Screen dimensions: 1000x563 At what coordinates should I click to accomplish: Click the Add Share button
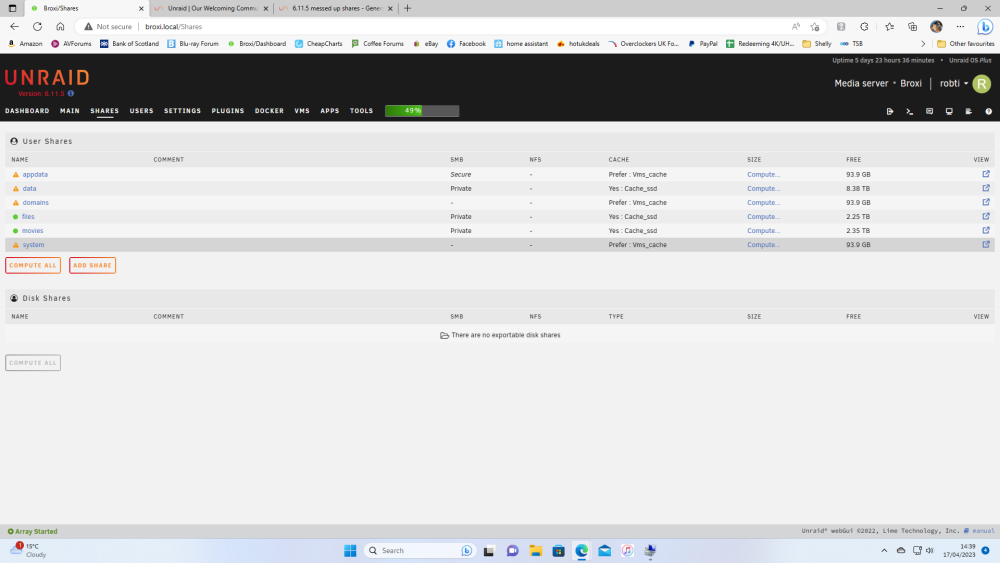92,265
